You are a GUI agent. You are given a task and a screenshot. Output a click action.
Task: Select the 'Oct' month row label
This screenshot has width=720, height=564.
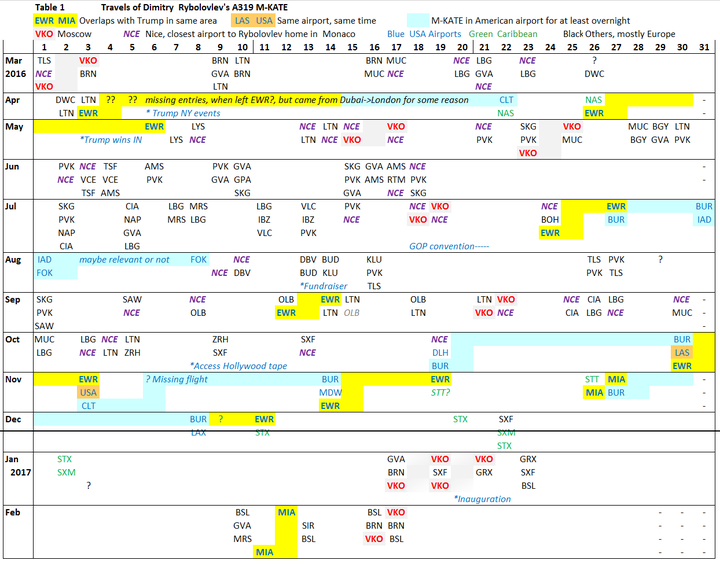pyautogui.click(x=12, y=339)
